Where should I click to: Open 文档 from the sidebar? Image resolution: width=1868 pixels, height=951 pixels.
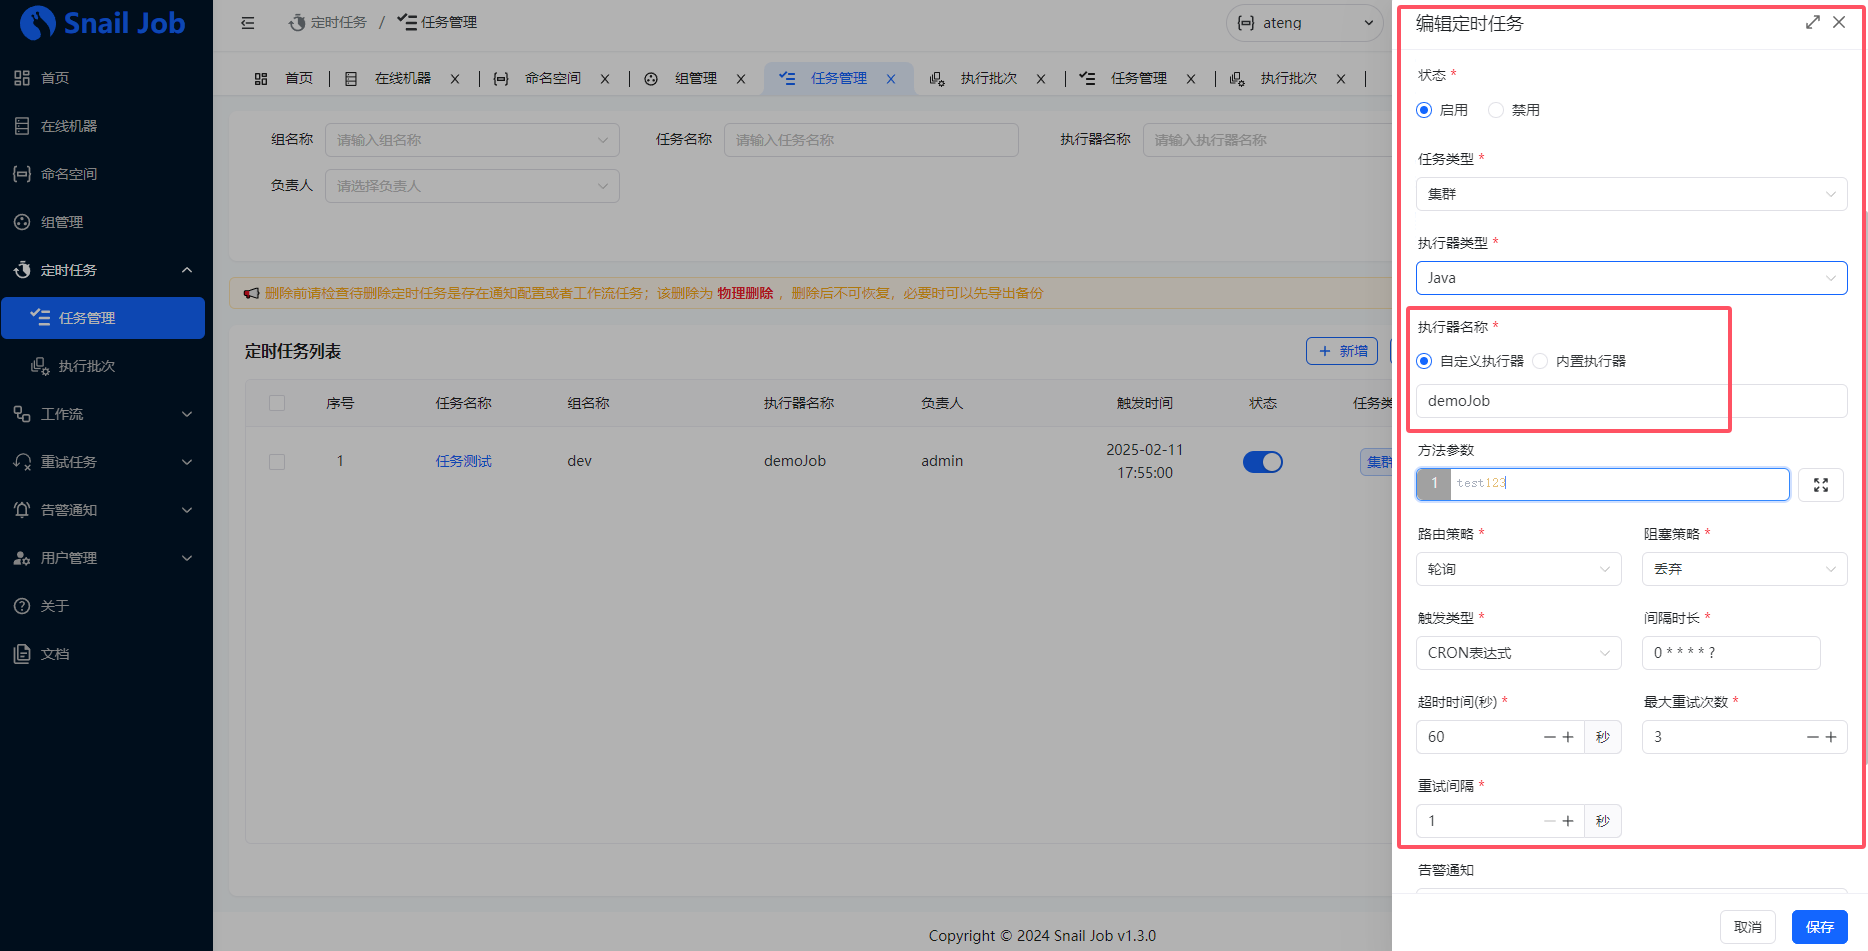tap(55, 654)
